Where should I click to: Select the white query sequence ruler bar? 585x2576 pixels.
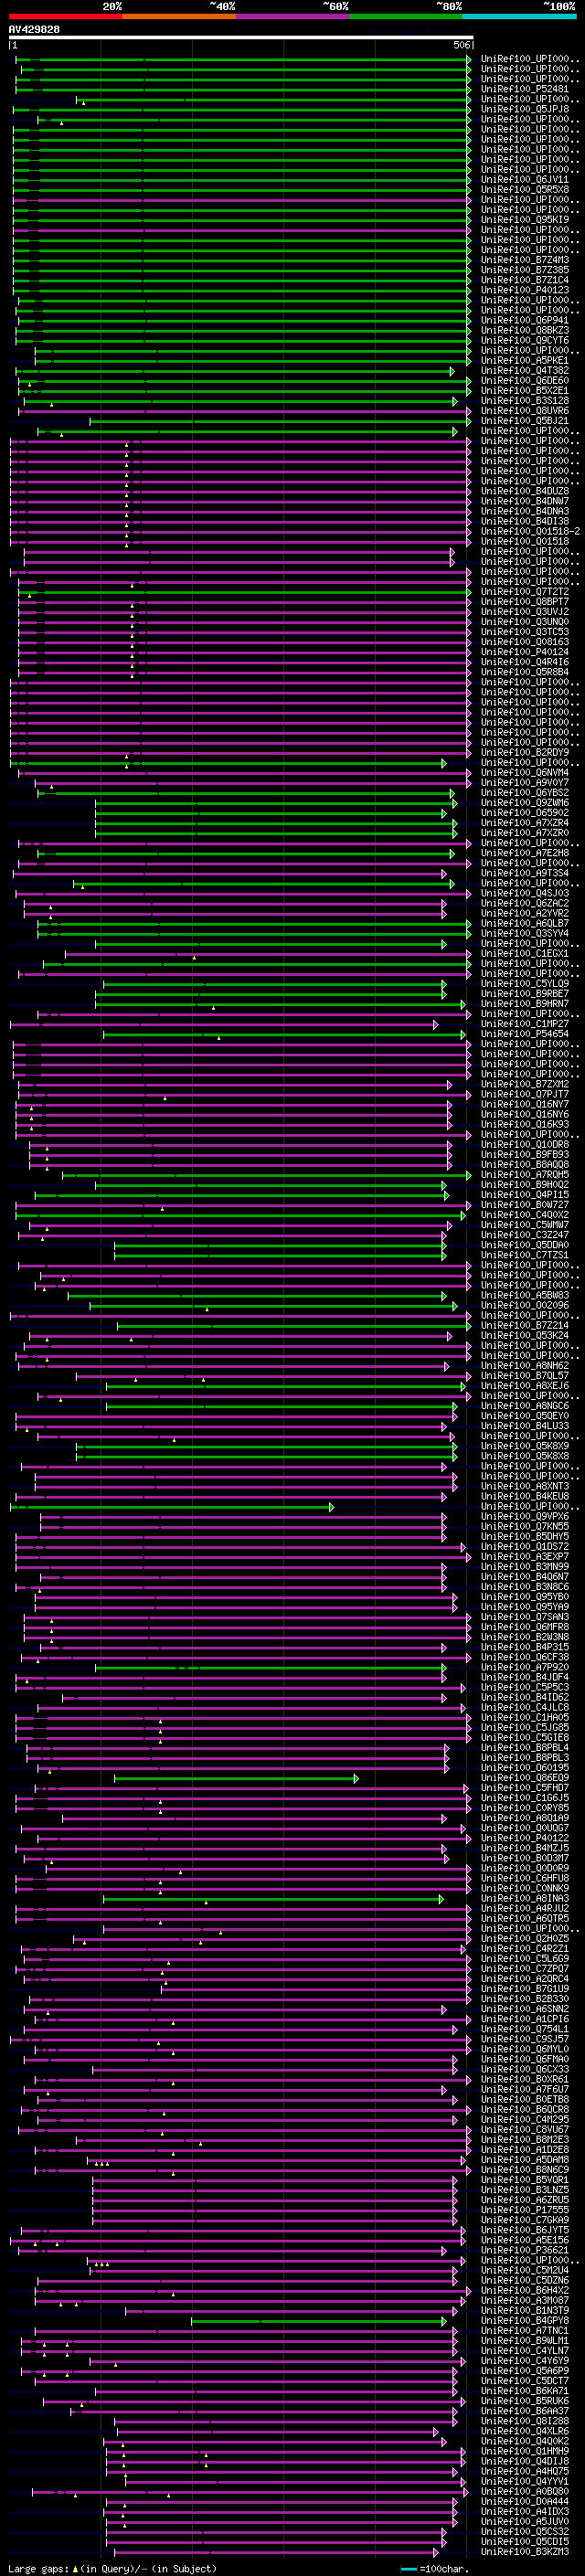tap(241, 38)
